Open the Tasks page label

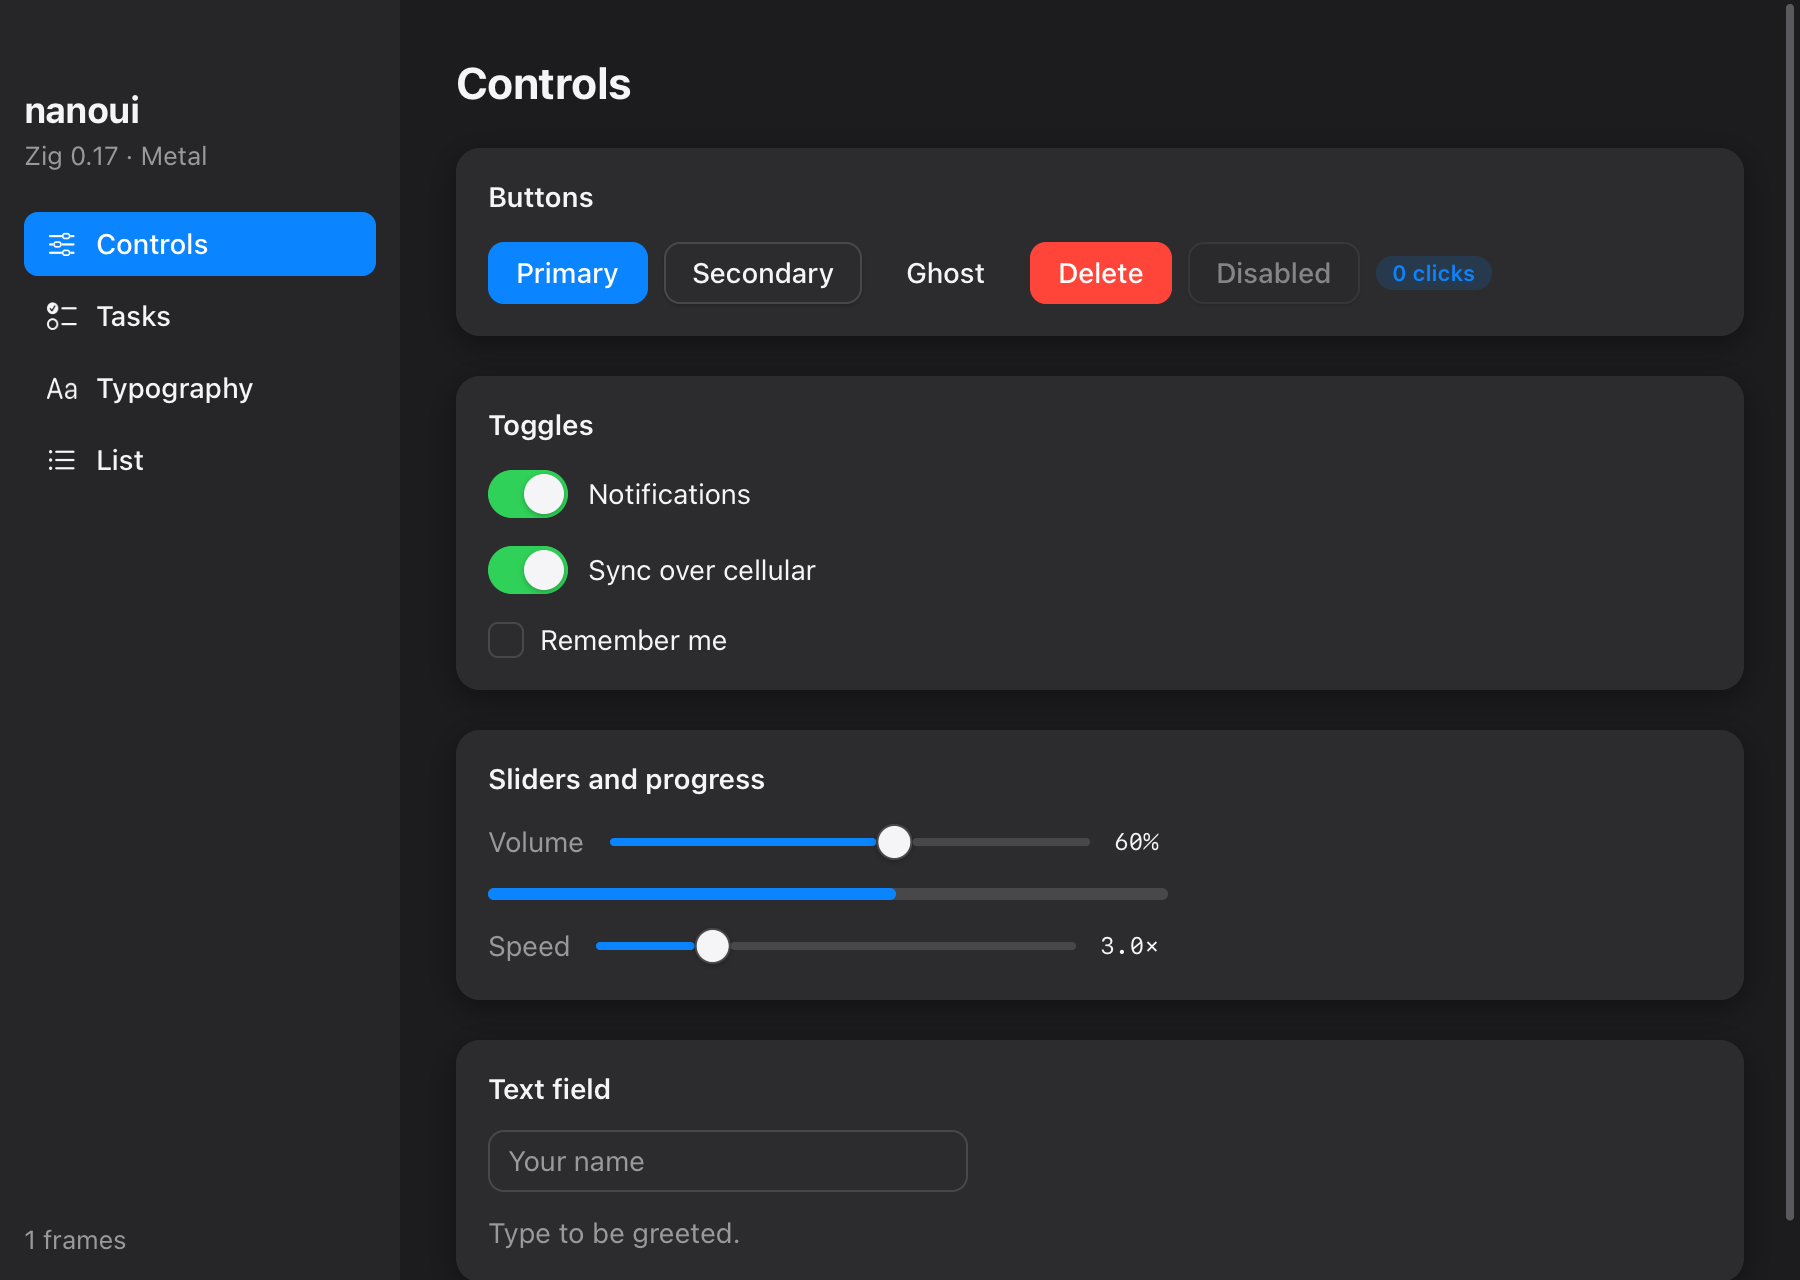133,316
